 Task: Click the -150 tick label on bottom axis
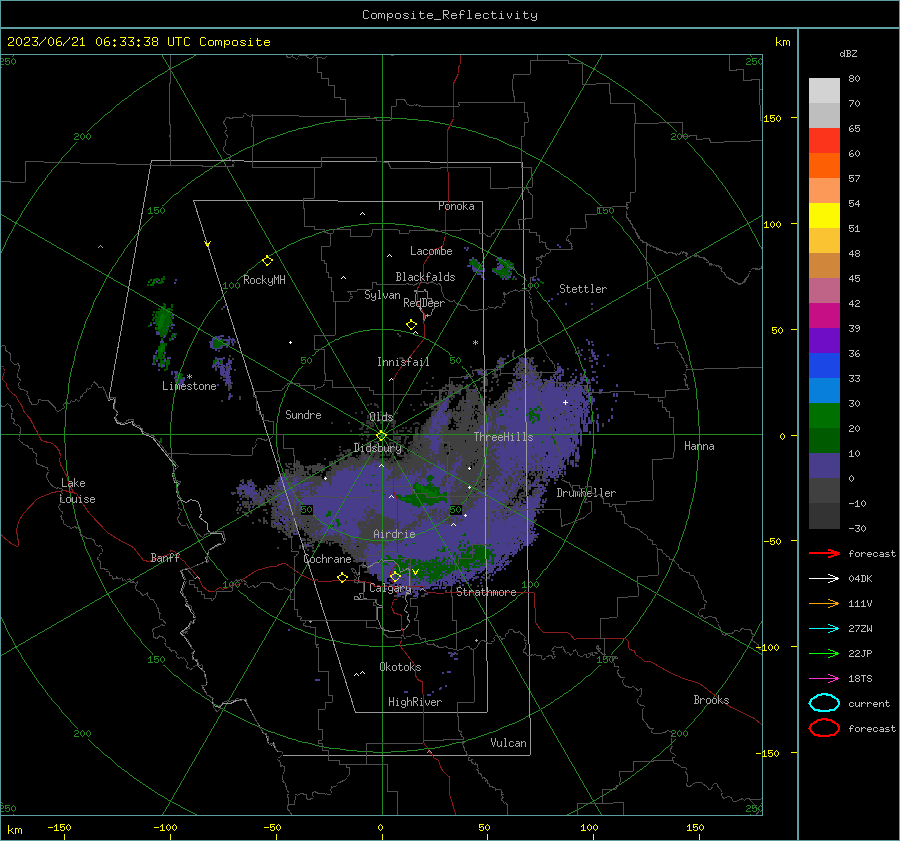click(x=59, y=827)
